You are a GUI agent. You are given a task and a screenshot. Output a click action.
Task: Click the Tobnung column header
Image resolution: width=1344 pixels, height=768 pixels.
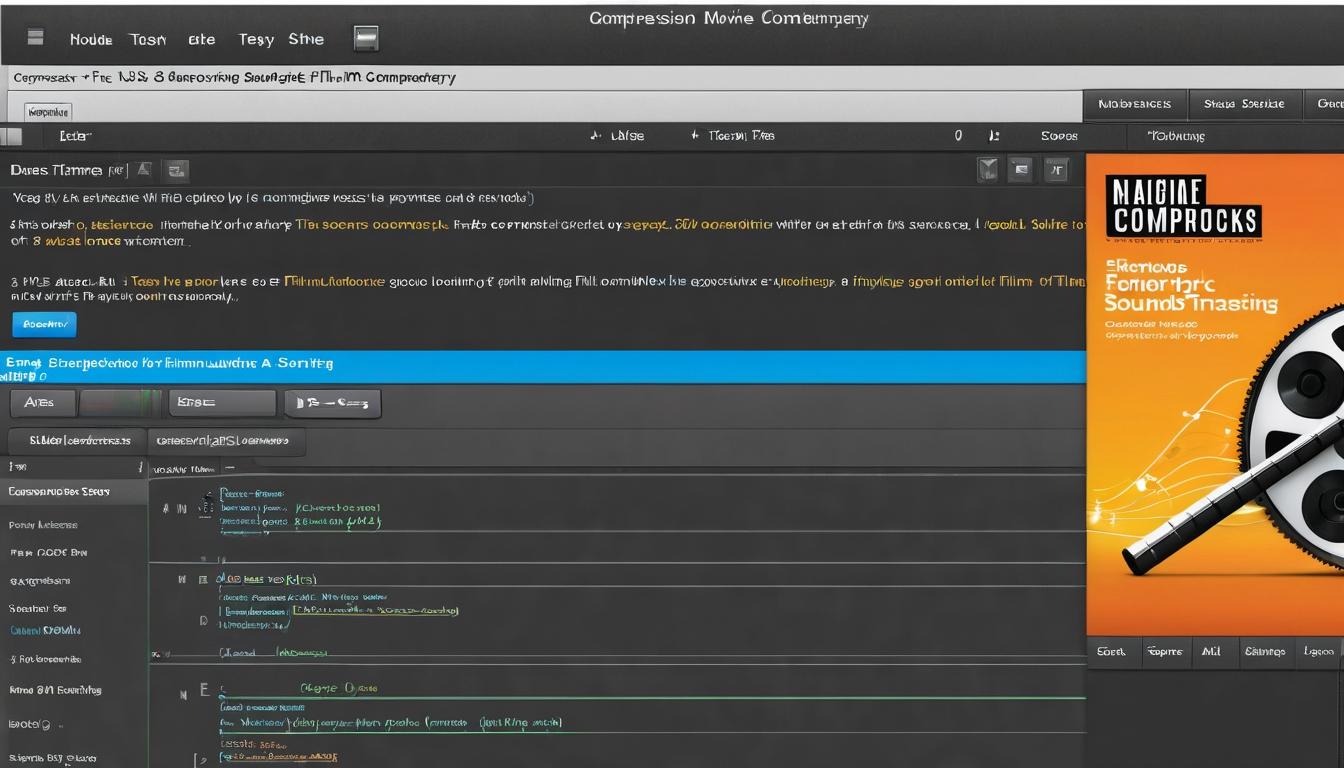pyautogui.click(x=1175, y=136)
